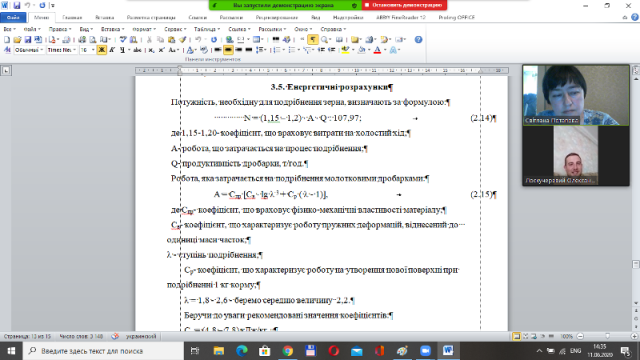Expand the Все dropdown menu
640x360 pixels.
pyautogui.click(x=9, y=29)
